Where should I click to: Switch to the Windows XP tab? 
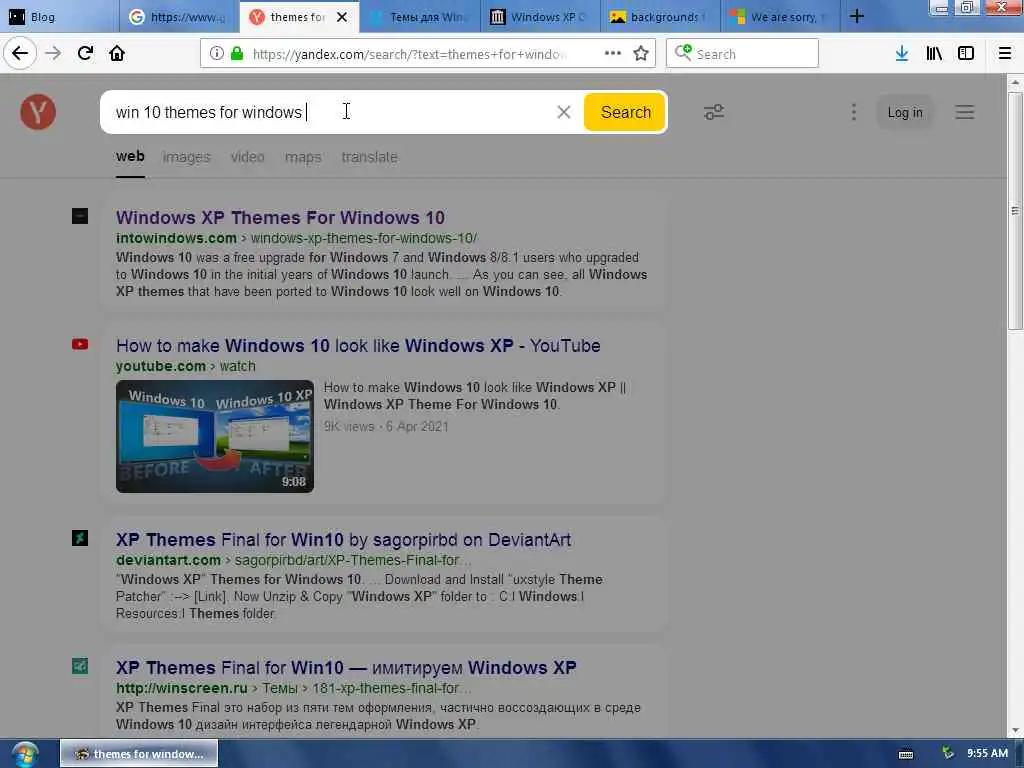[x=539, y=17]
